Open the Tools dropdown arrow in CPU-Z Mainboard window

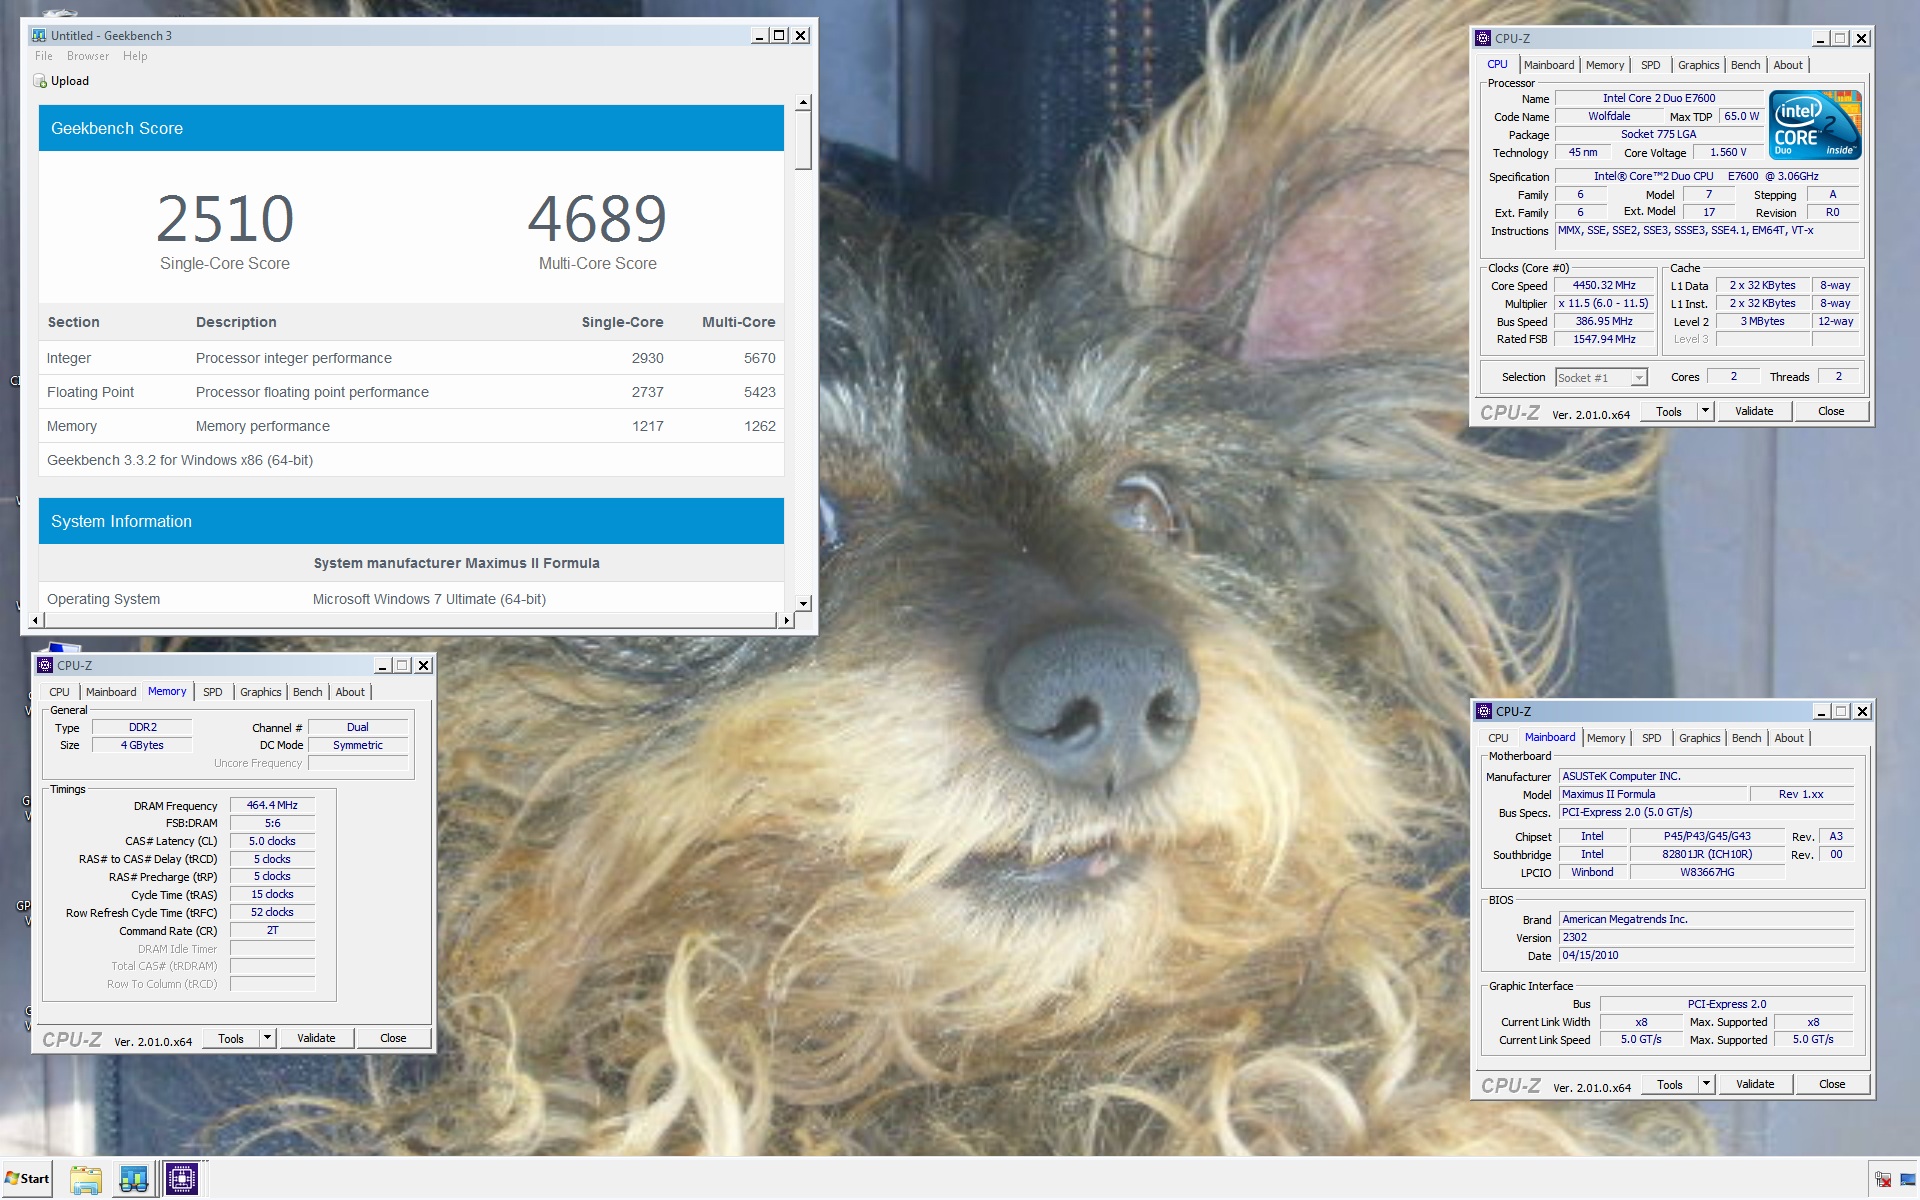tap(1706, 1084)
